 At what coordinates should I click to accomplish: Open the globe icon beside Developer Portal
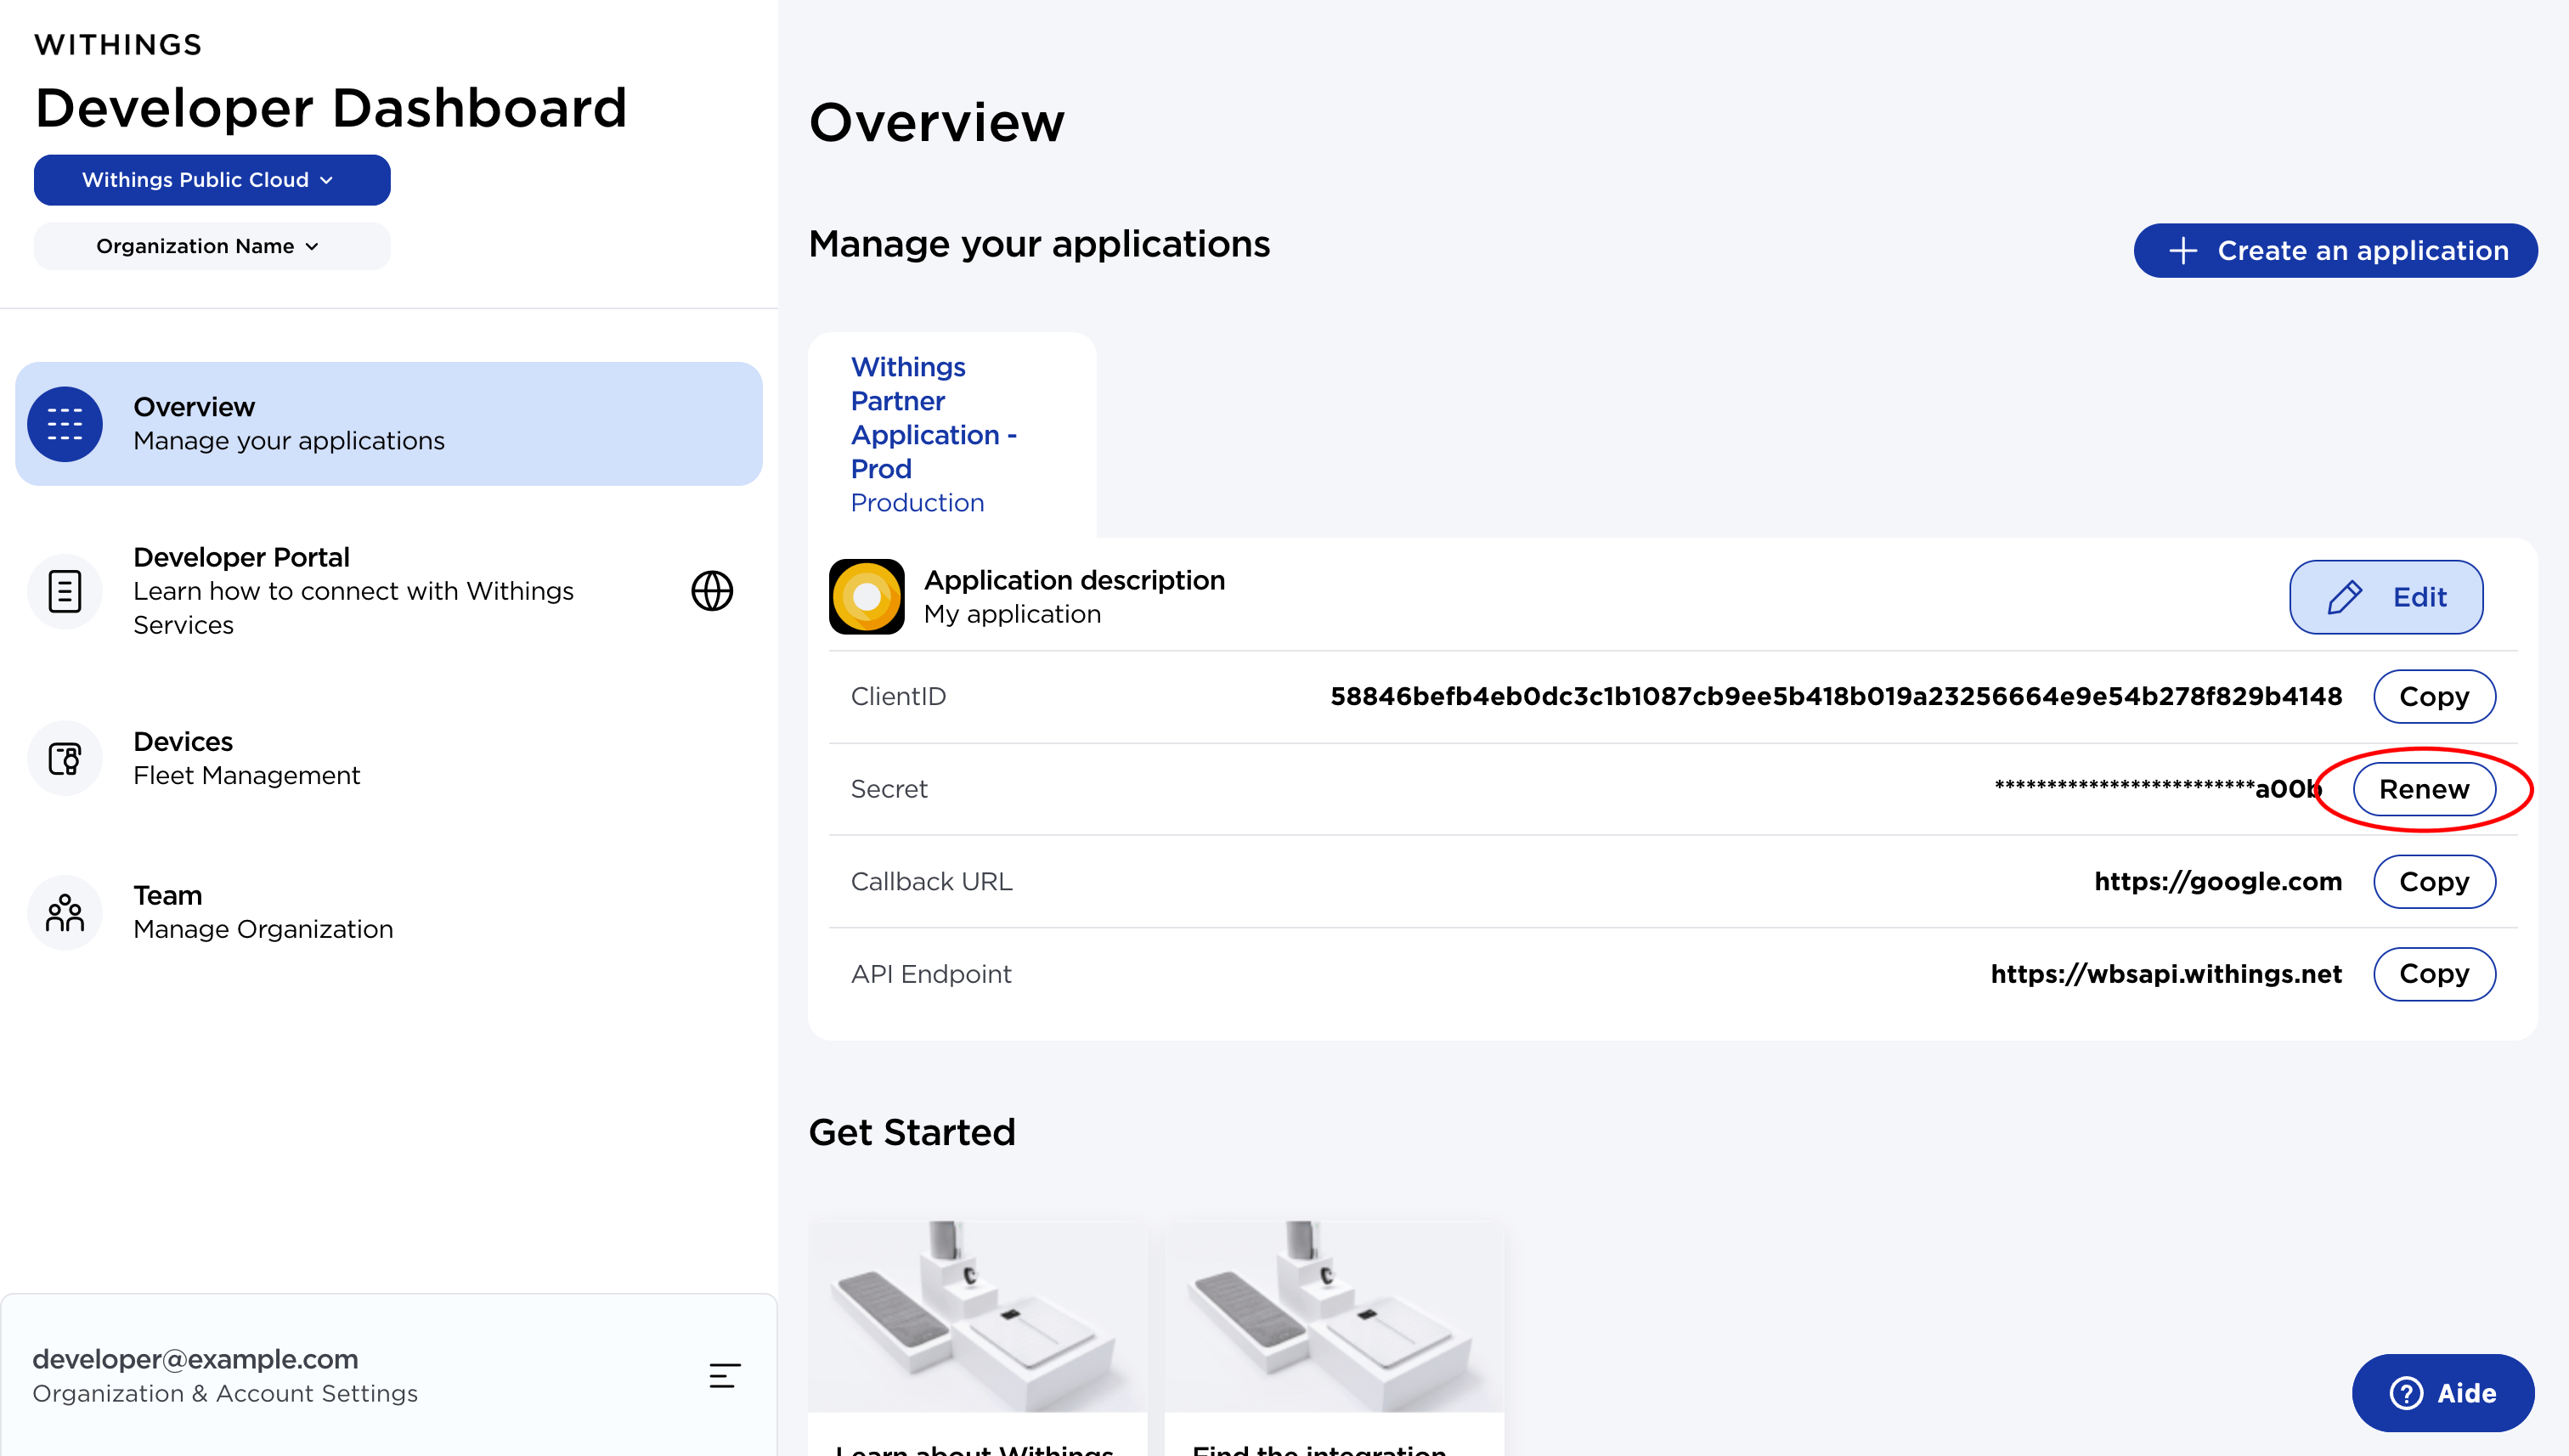tap(712, 591)
